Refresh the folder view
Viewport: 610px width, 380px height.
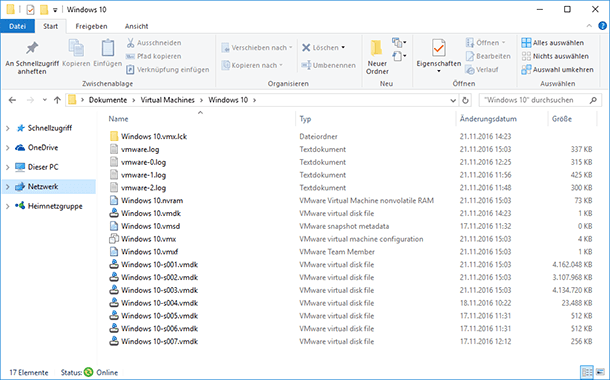click(x=465, y=100)
